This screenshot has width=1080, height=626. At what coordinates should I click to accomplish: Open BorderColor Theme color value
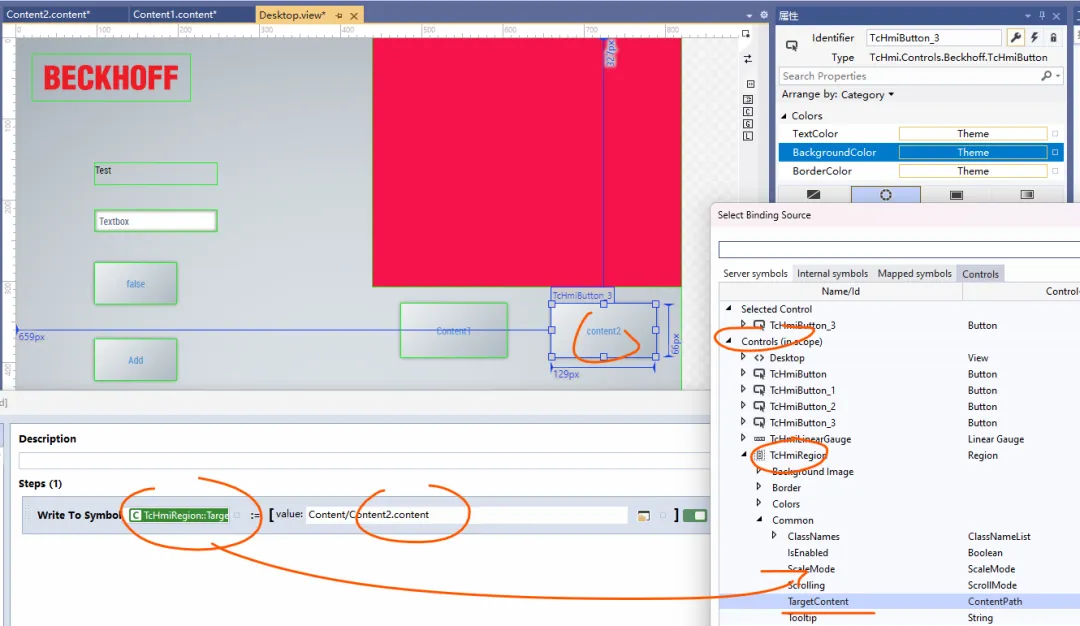973,171
